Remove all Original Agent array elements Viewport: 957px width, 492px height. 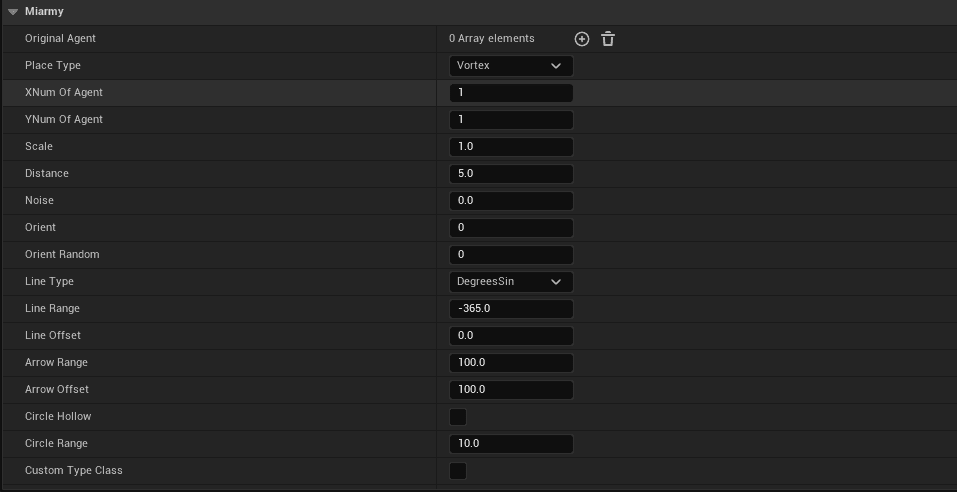[x=608, y=39]
